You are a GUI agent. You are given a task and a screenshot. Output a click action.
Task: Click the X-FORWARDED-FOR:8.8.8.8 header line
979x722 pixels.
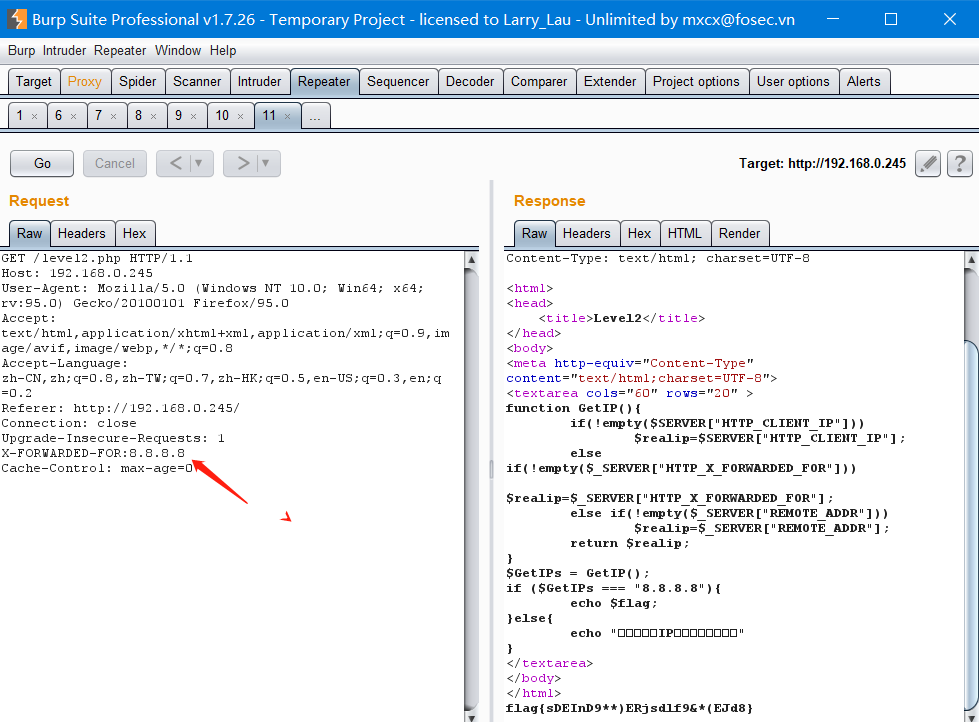[x=93, y=453]
